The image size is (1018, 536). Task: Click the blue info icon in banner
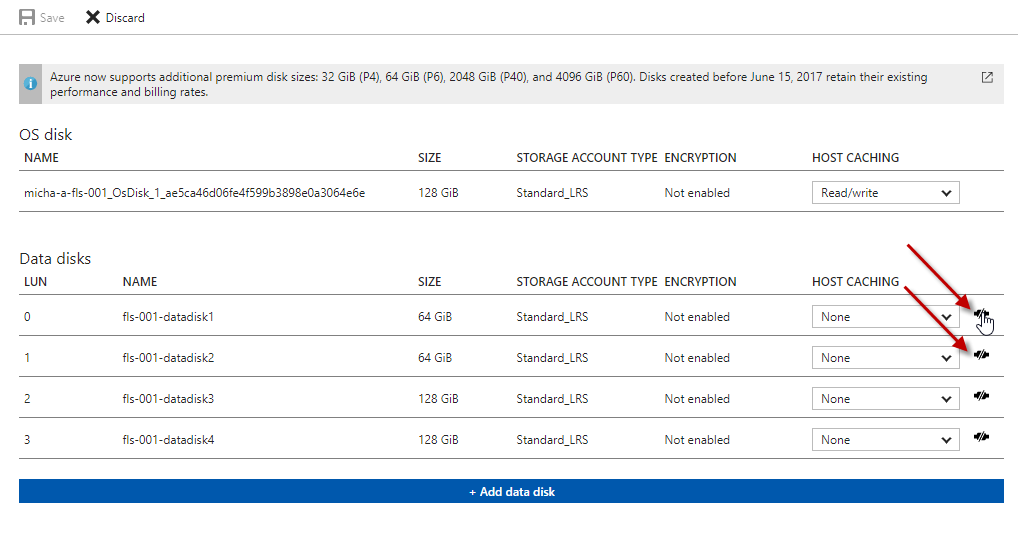31,84
